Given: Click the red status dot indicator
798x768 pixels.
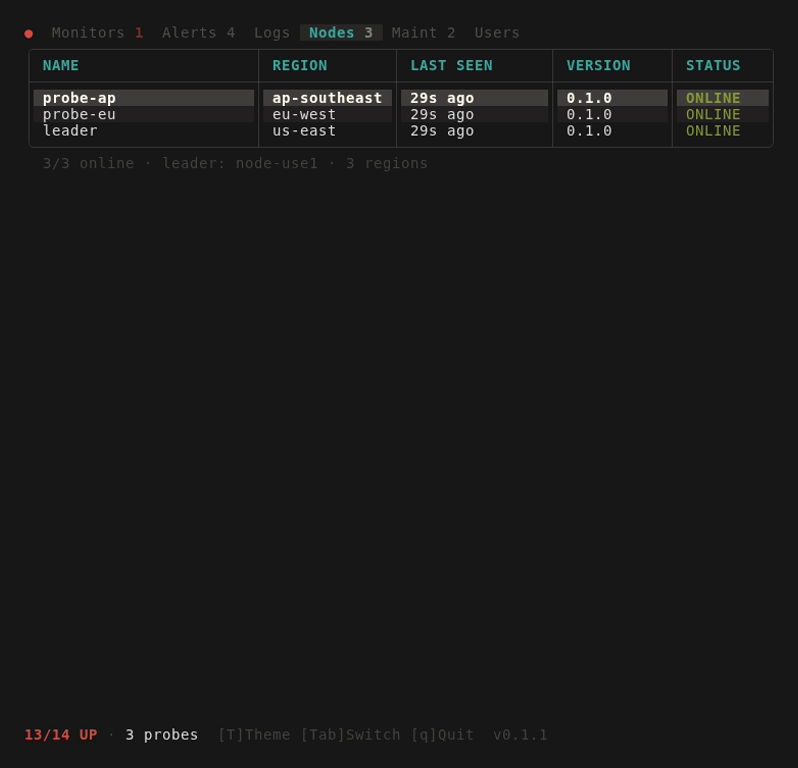Looking at the screenshot, I should click(28, 34).
